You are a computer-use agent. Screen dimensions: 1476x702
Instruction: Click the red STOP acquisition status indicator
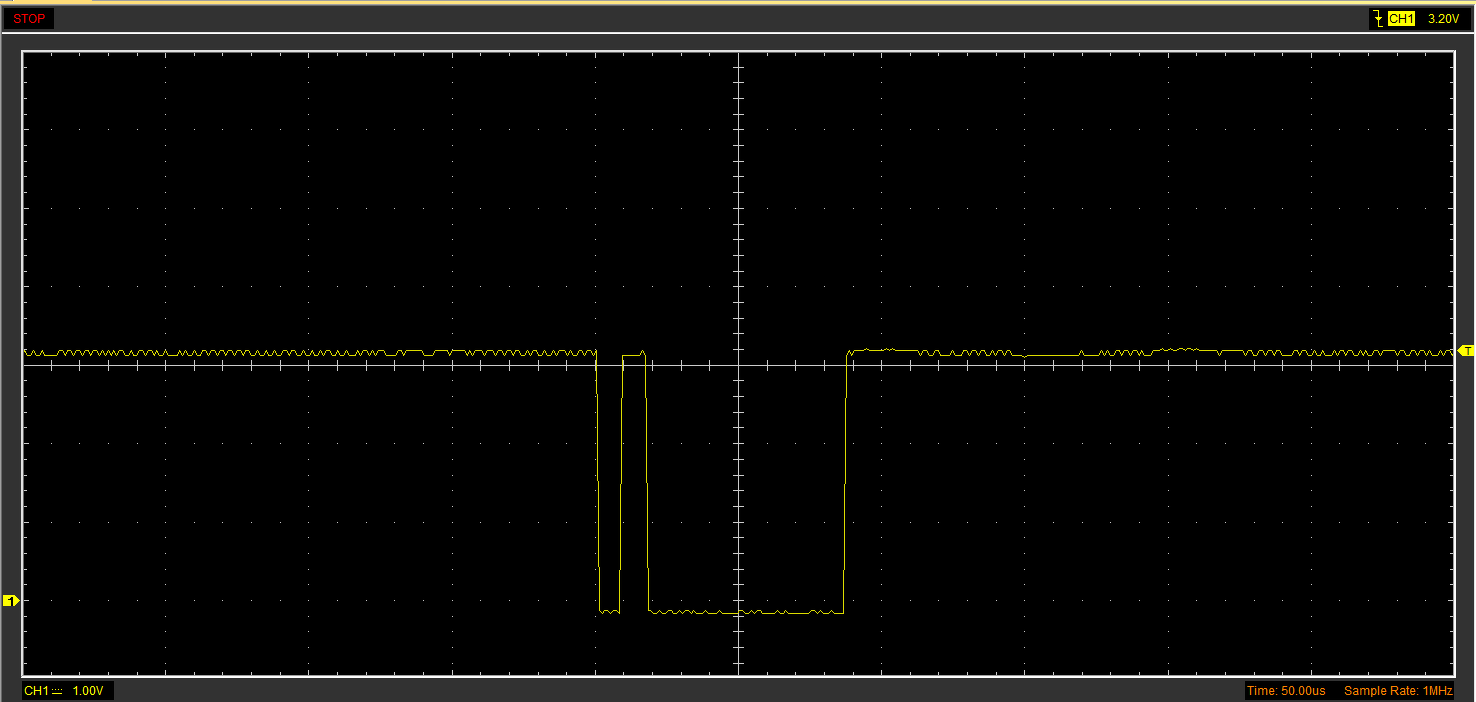coord(29,19)
